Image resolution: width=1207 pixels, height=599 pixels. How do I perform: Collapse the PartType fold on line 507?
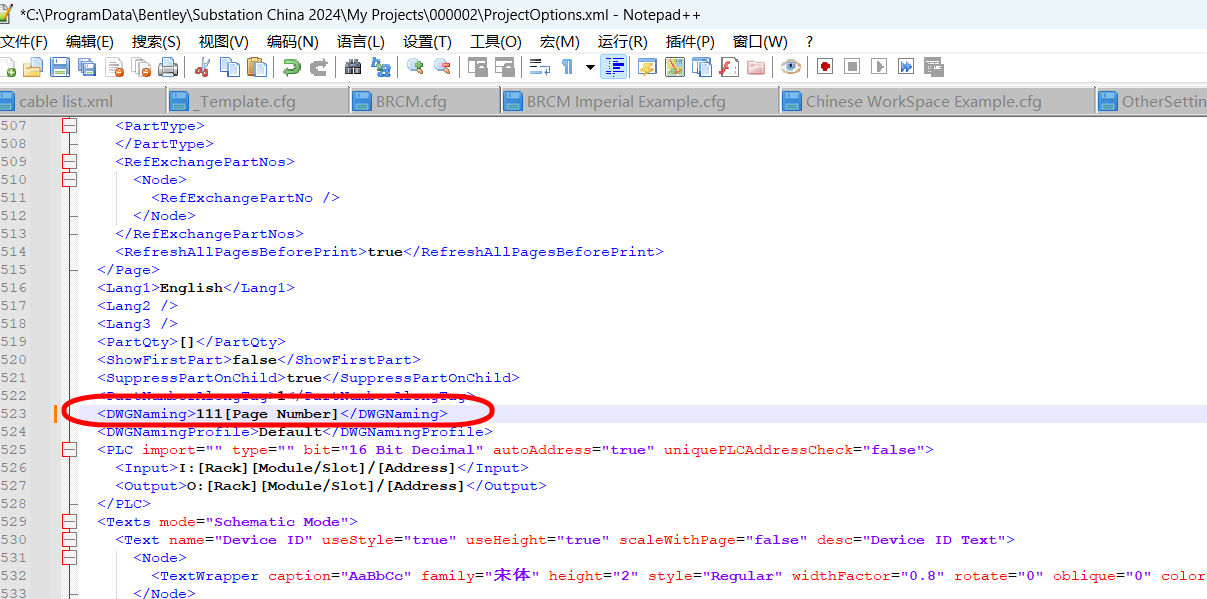(69, 126)
